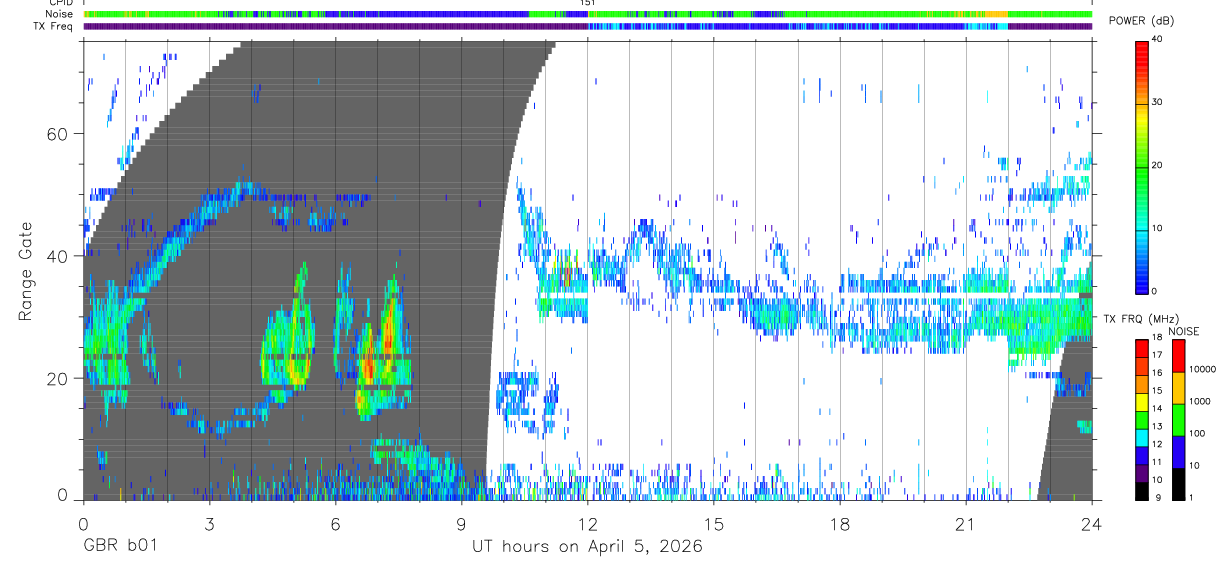This screenshot has width=1228, height=567.
Task: Pick the blue segment of noise legend bar
Action: click(x=1178, y=452)
